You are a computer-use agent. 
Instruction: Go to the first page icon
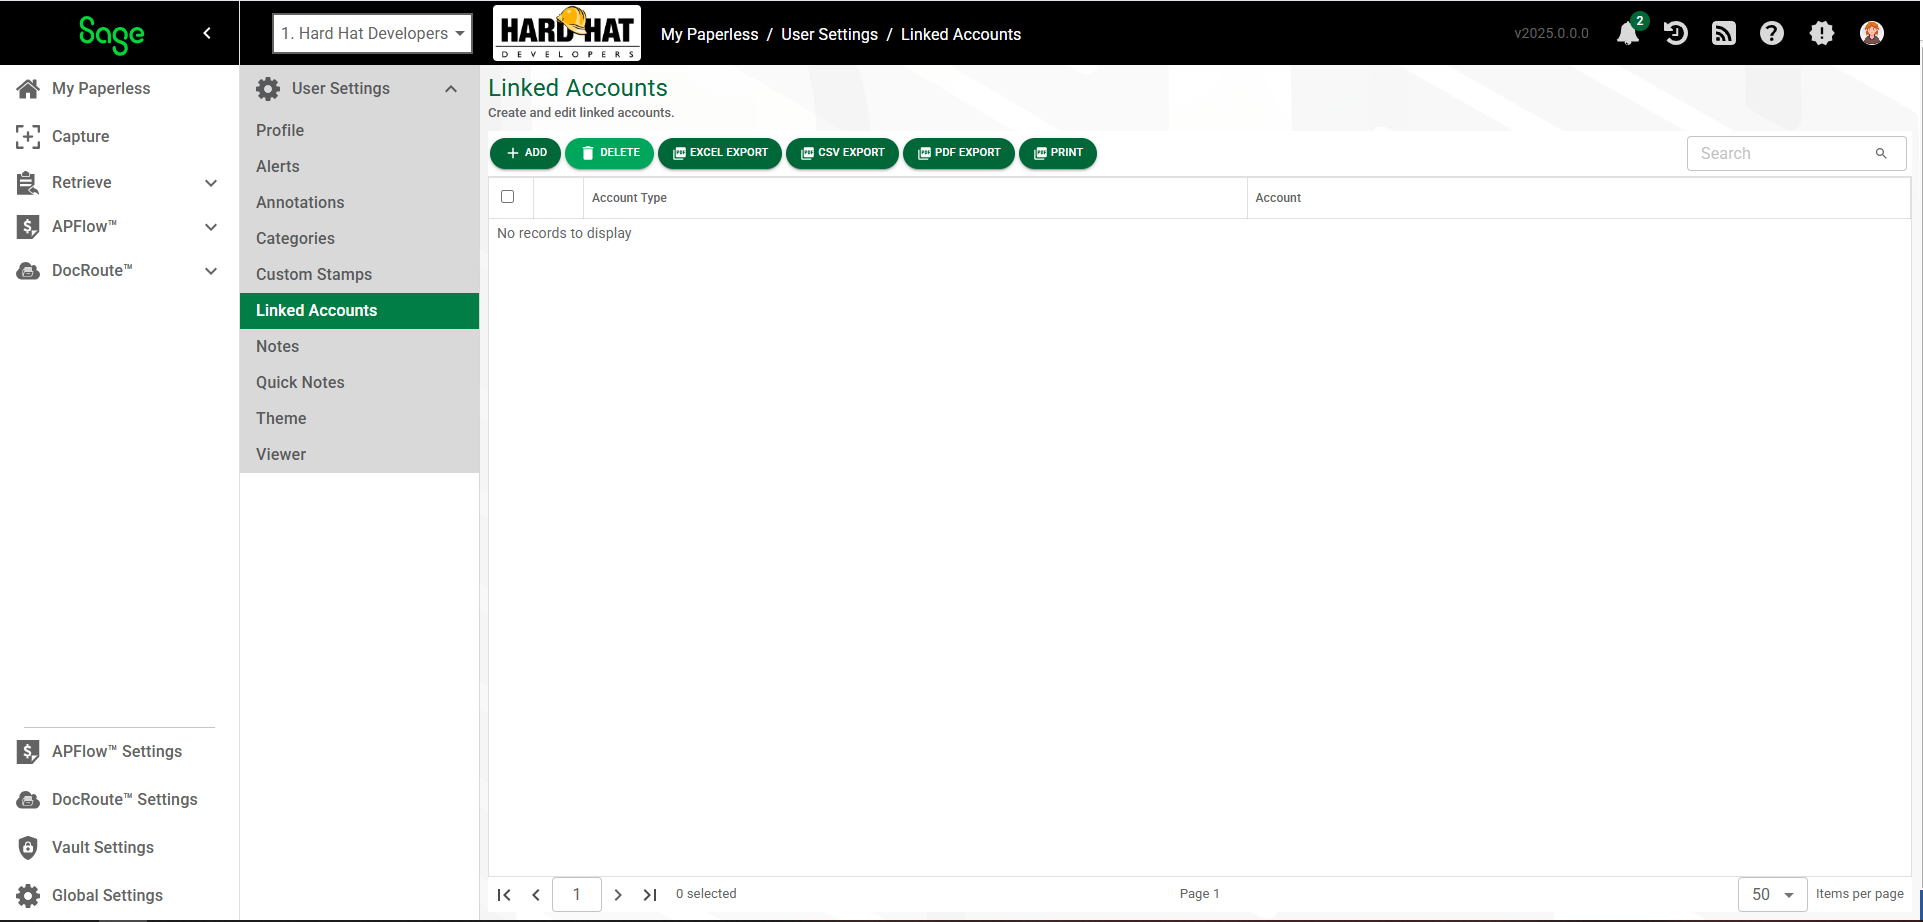point(504,894)
